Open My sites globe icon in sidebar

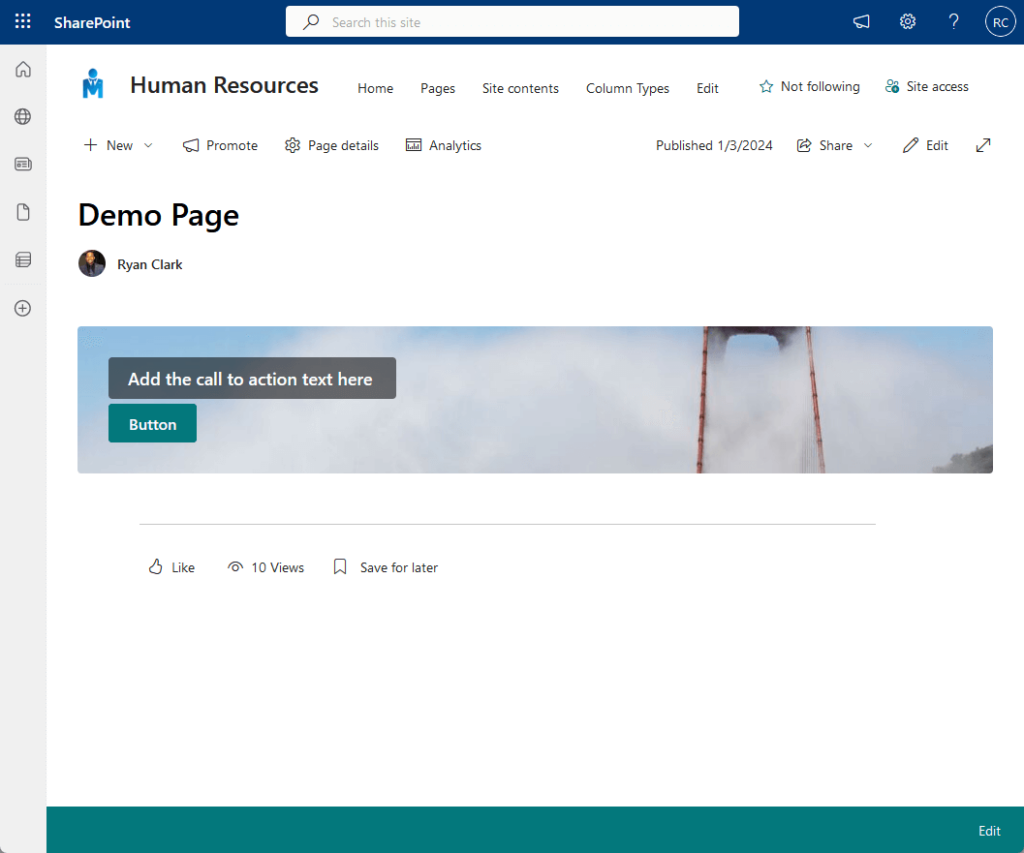pyautogui.click(x=23, y=117)
